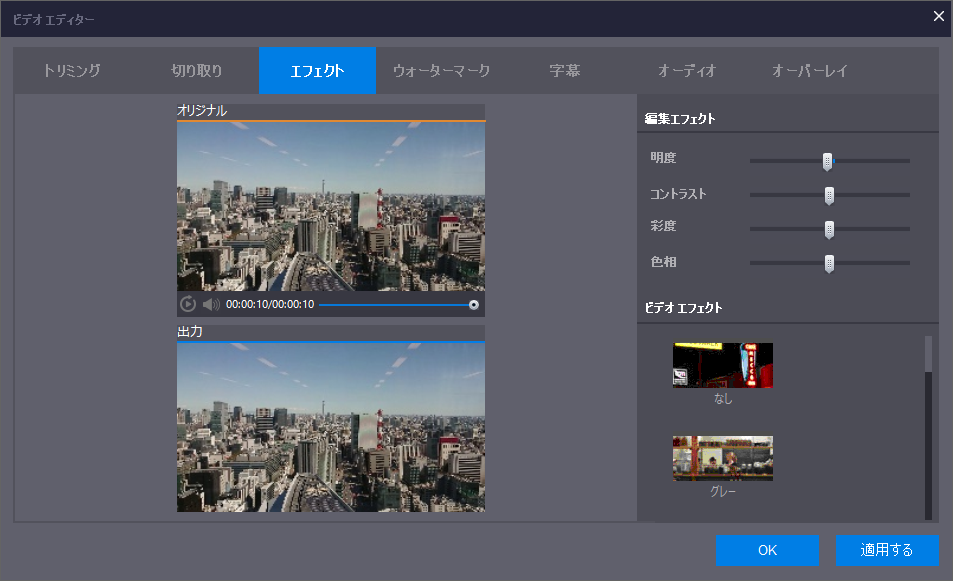
Task: Click the play button under original preview
Action: [x=188, y=304]
